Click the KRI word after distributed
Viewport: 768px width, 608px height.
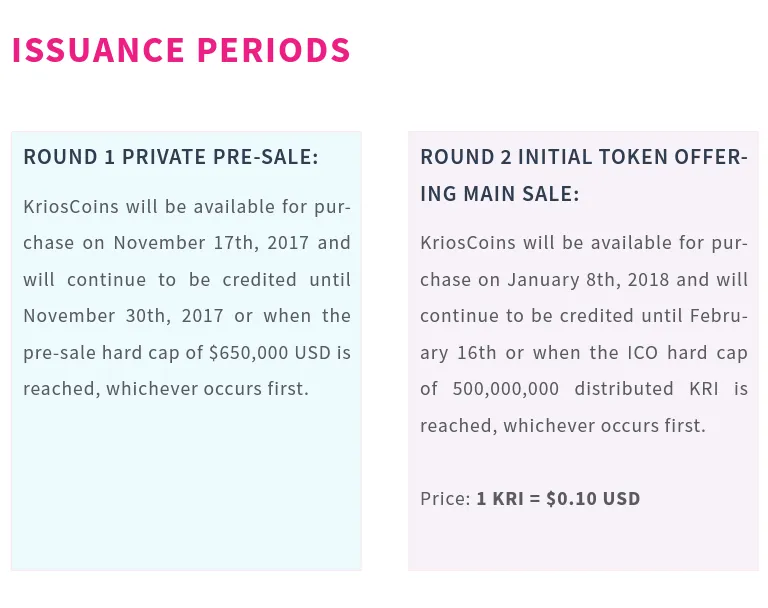[x=703, y=389]
